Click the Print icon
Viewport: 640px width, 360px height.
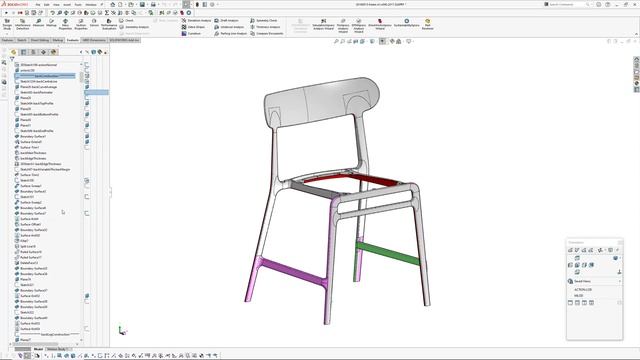pyautogui.click(x=153, y=4)
